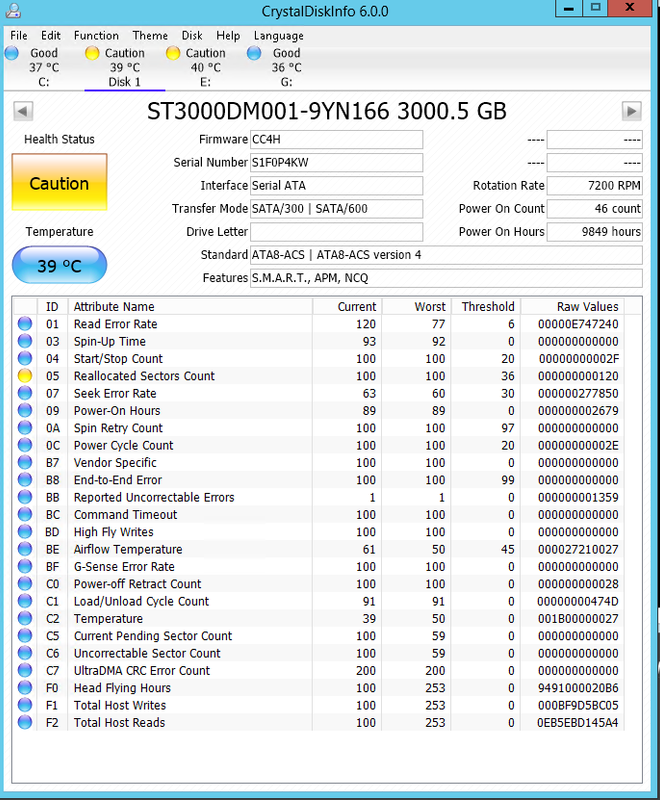Click the Attribute Name column header
This screenshot has width=660, height=800.
(x=190, y=307)
